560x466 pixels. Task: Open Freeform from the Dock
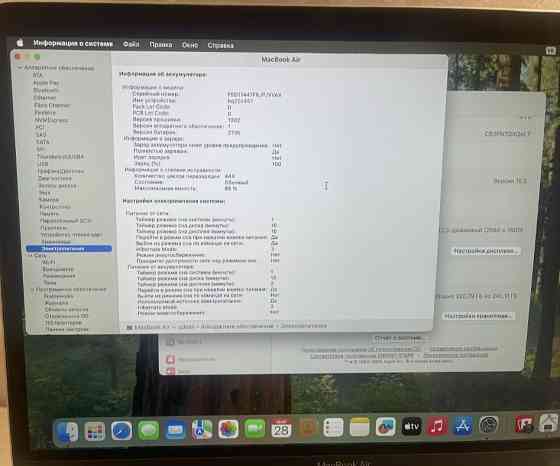click(x=385, y=426)
